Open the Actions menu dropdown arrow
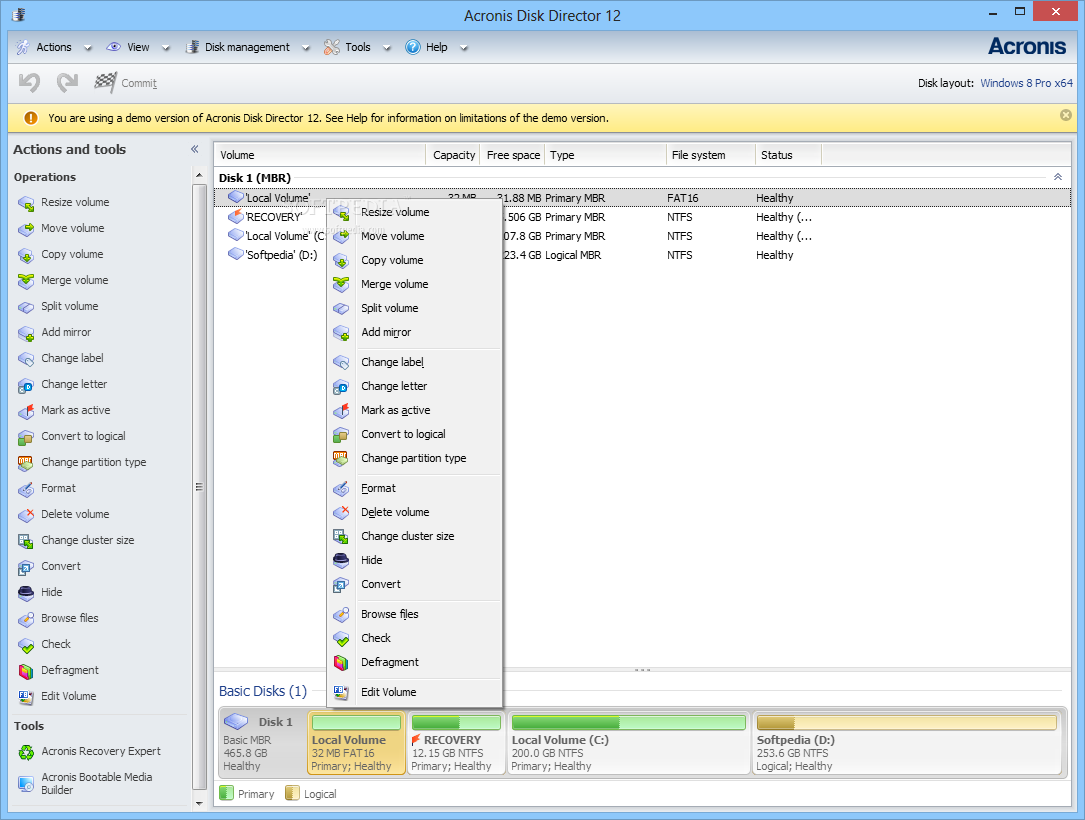This screenshot has height=820, width=1085. (x=88, y=48)
